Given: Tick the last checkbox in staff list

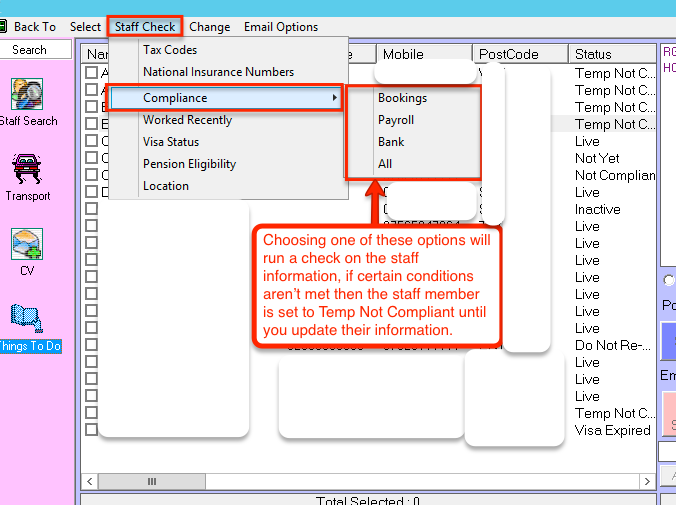Looking at the screenshot, I should point(92,430).
